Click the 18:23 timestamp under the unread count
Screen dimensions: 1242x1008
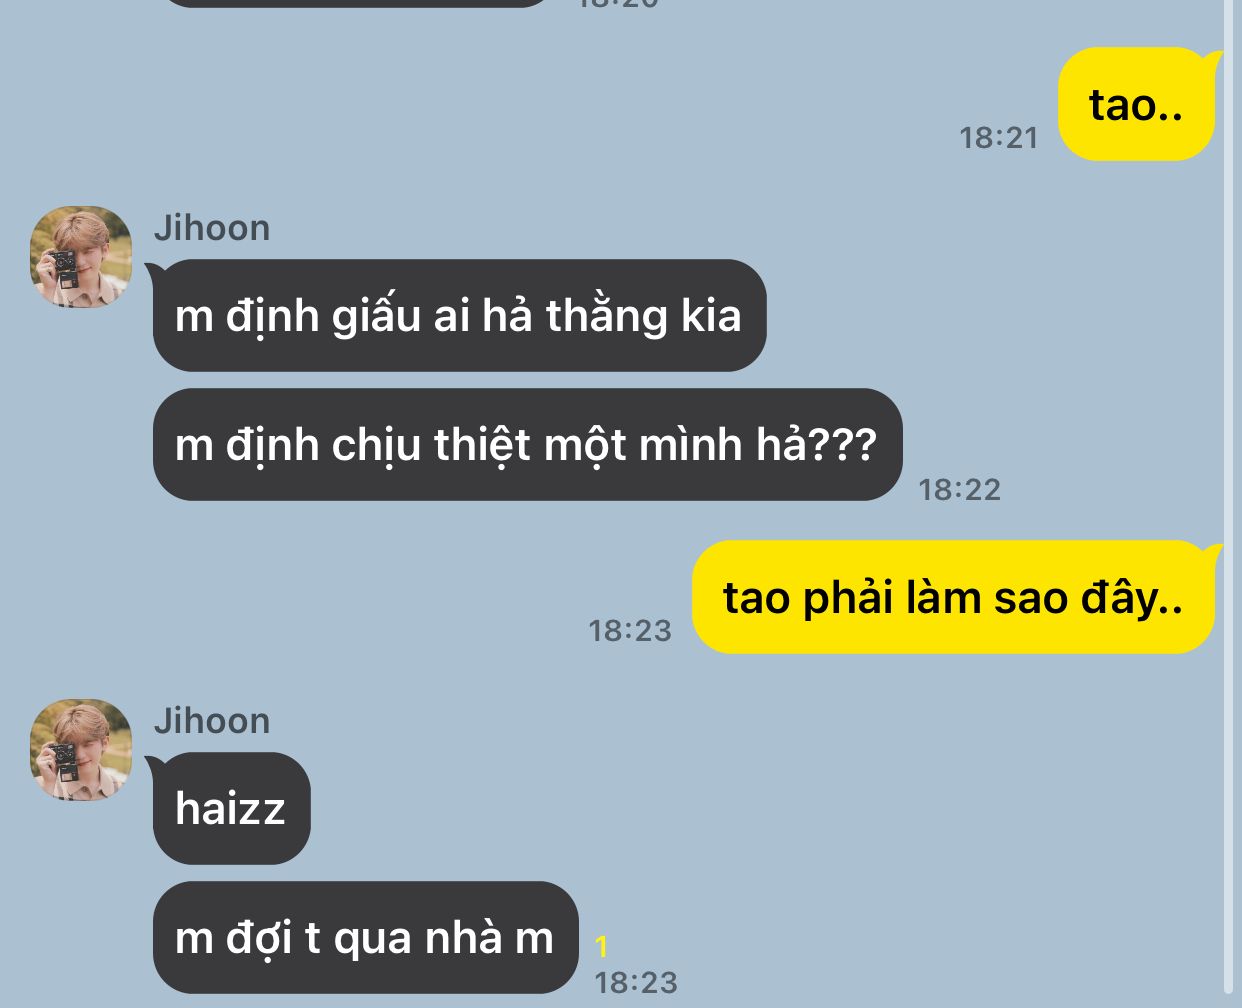coord(636,982)
